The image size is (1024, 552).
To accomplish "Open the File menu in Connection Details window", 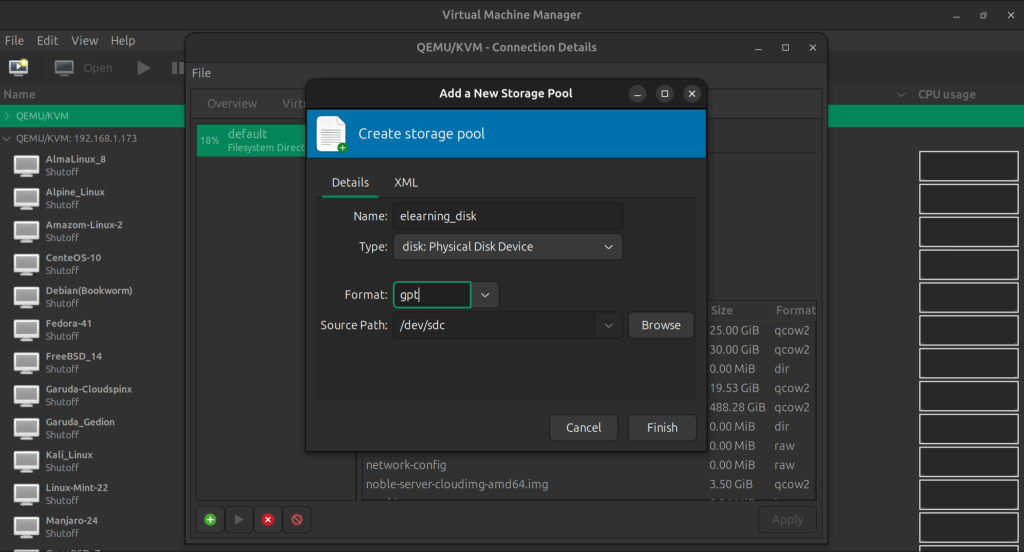I will [201, 73].
